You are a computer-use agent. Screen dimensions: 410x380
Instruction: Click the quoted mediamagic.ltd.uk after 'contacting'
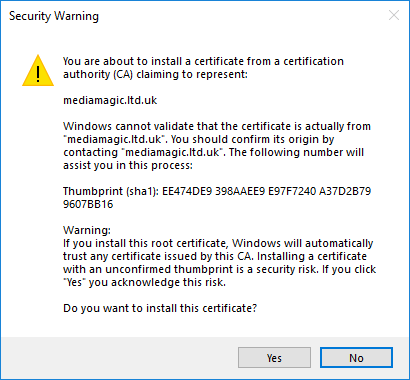[172, 152]
